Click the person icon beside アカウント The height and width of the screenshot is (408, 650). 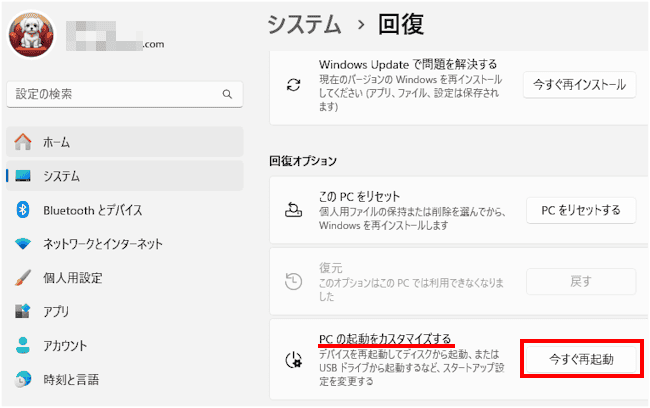[23, 345]
